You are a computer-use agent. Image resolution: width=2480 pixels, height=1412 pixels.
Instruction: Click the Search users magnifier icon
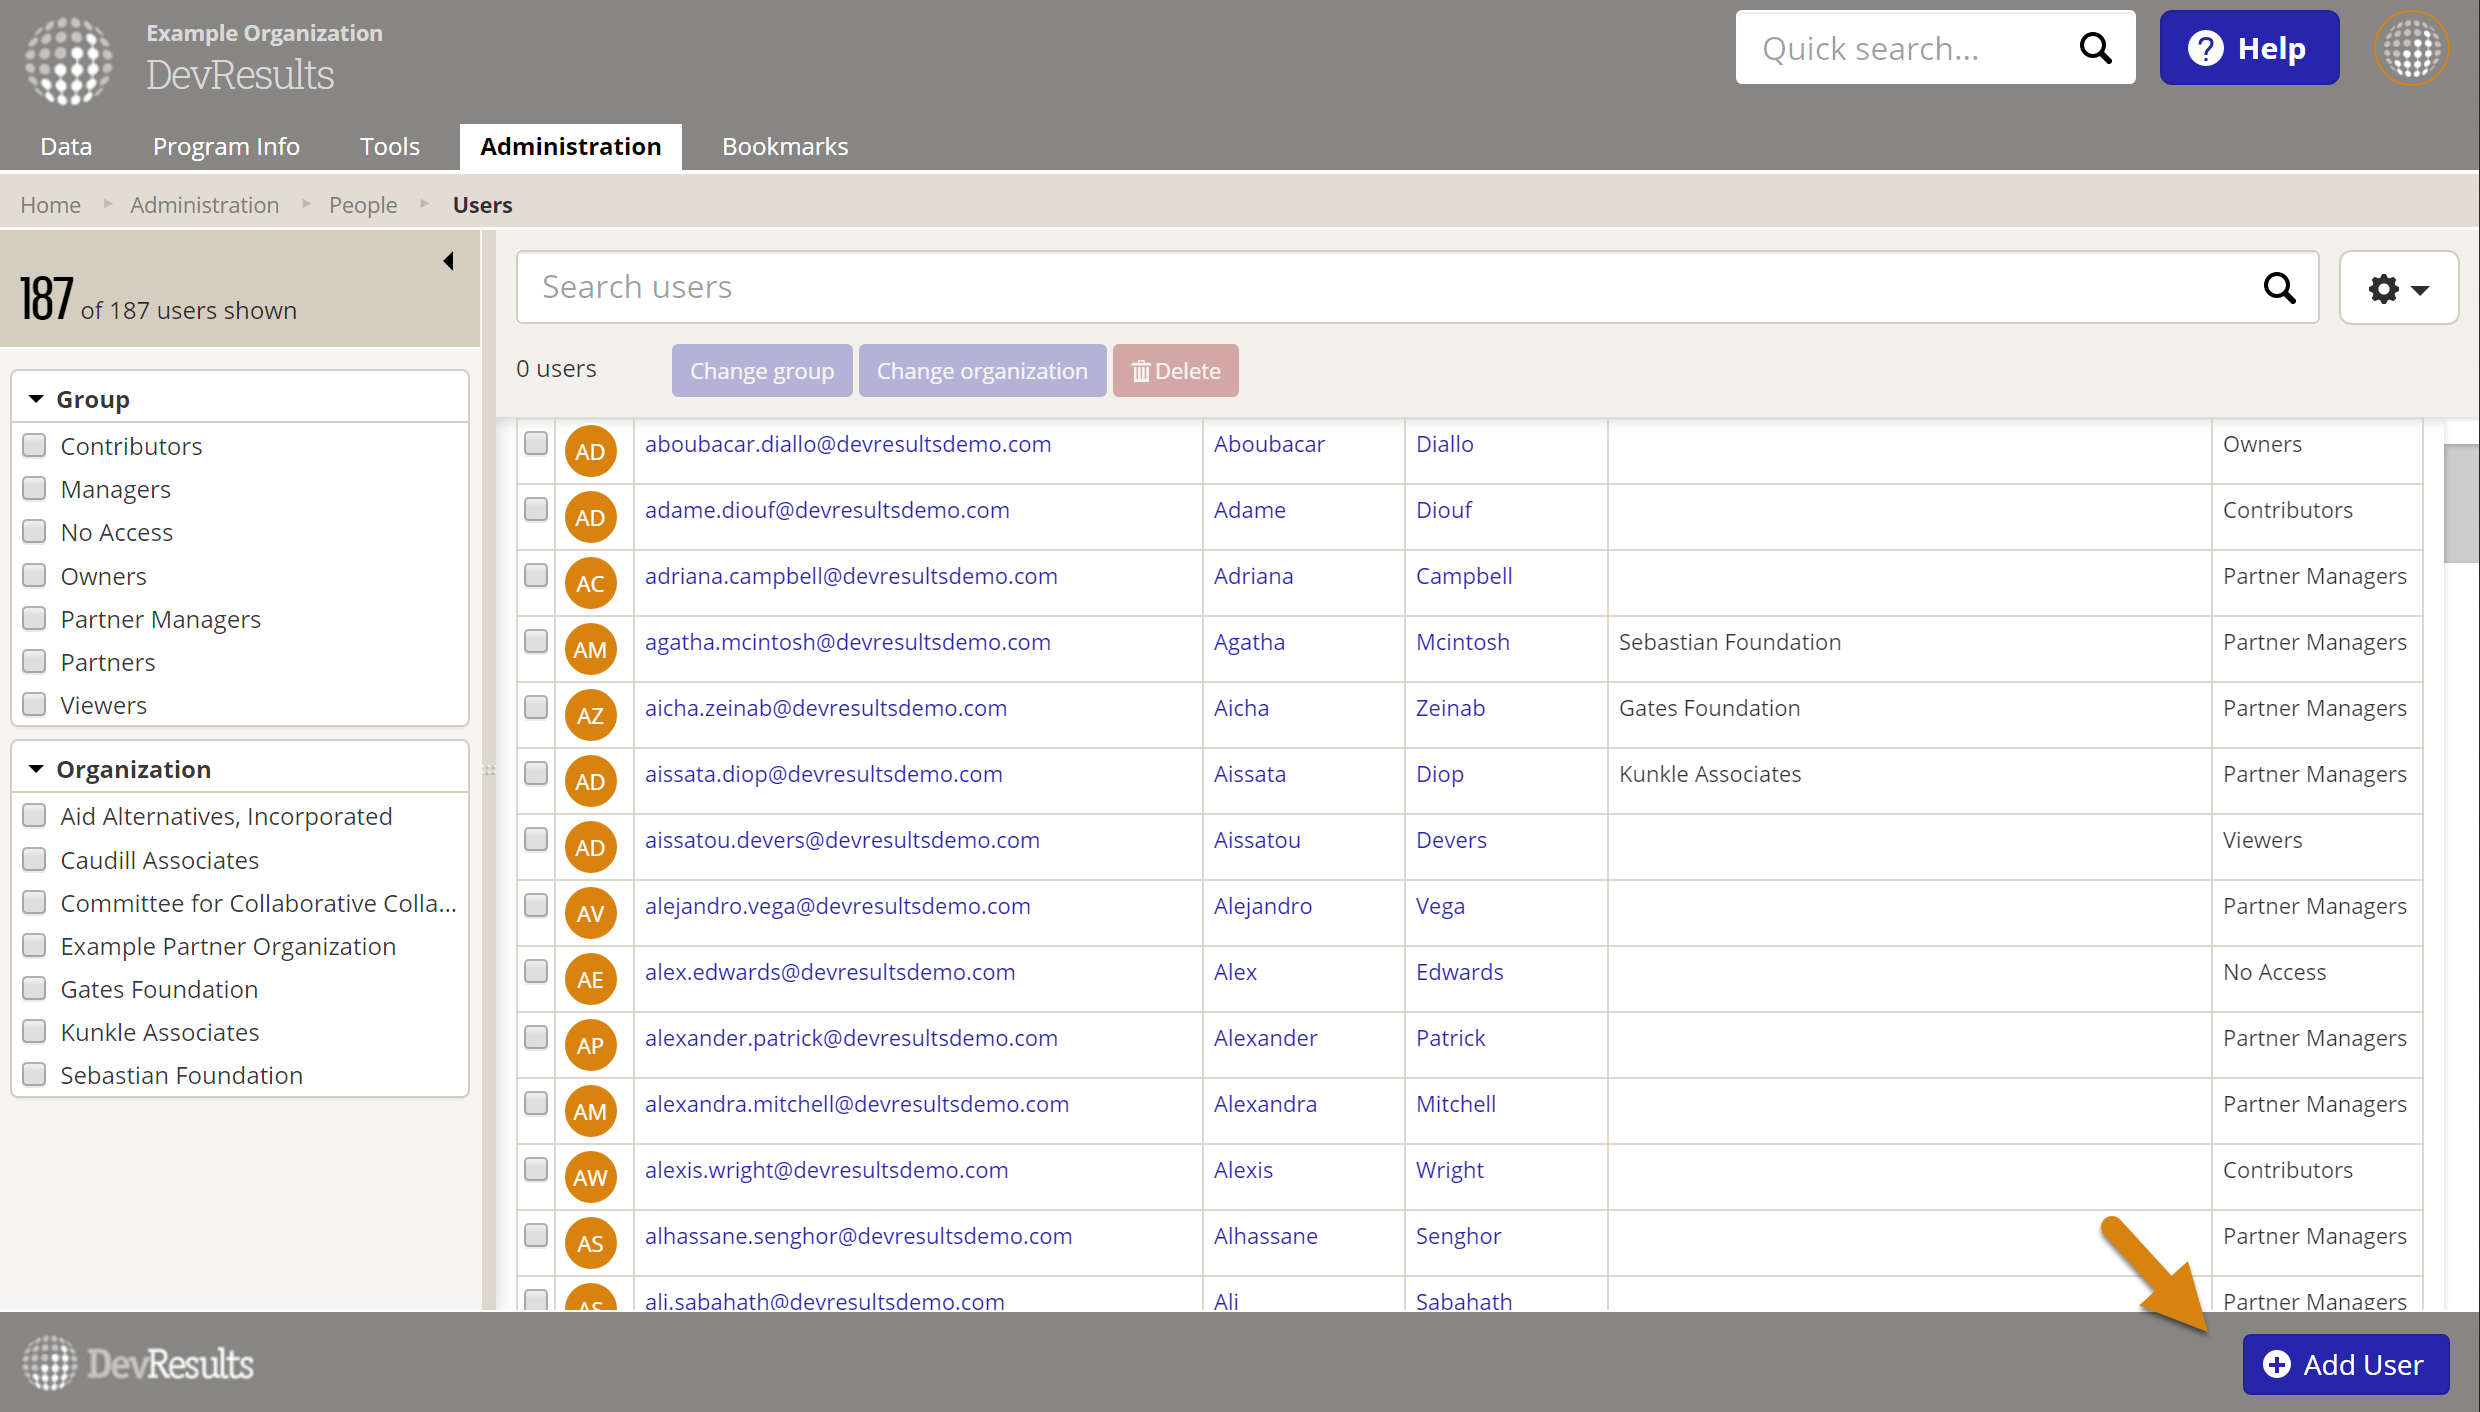[x=2279, y=288]
